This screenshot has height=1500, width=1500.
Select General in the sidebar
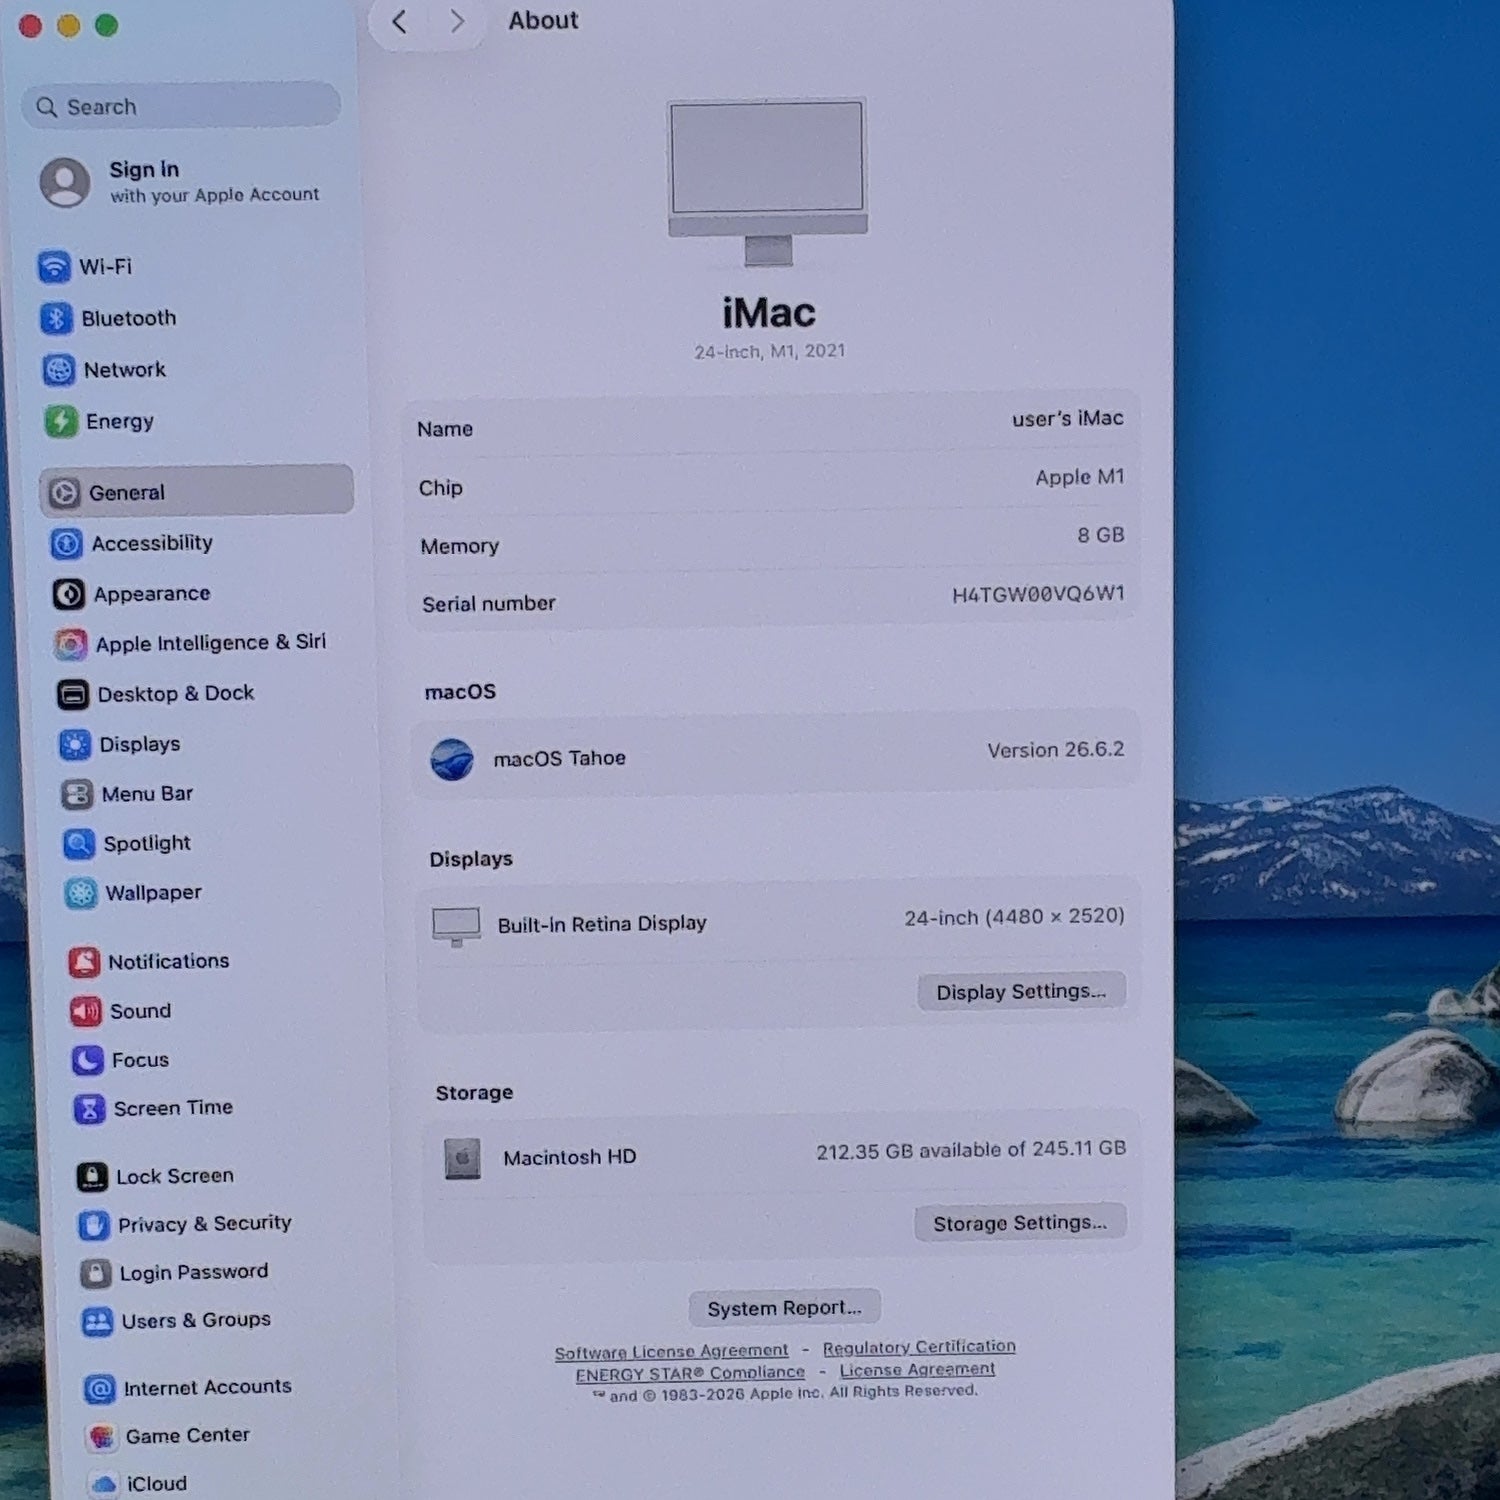point(196,491)
